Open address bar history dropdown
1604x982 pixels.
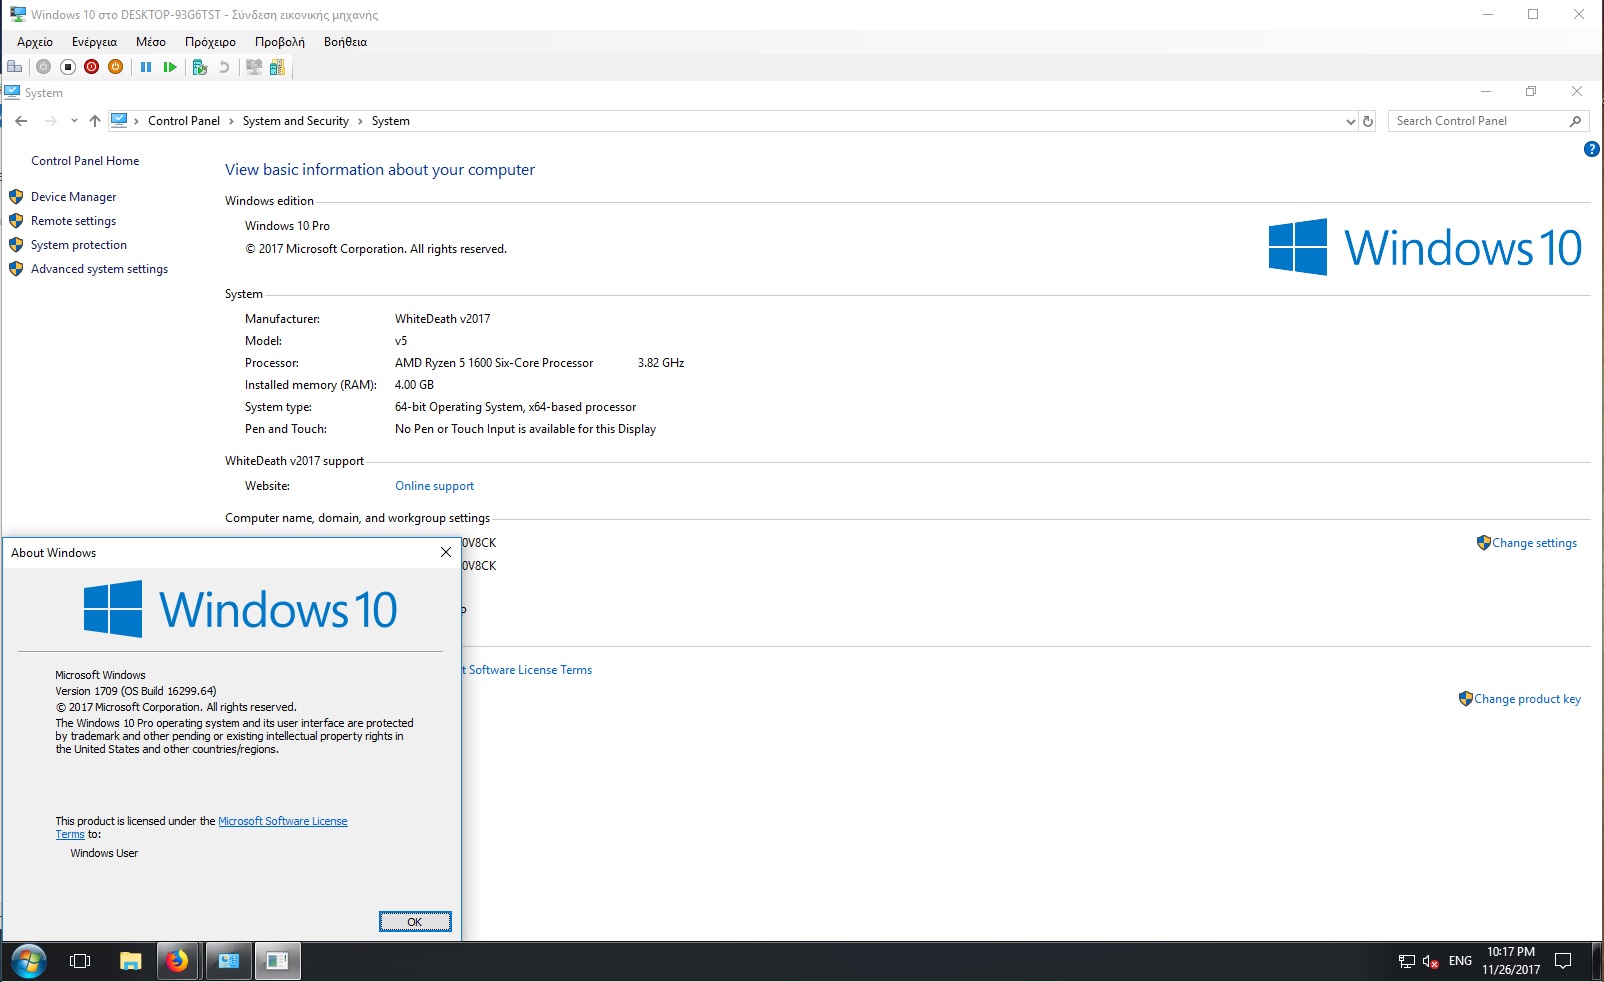(1351, 121)
